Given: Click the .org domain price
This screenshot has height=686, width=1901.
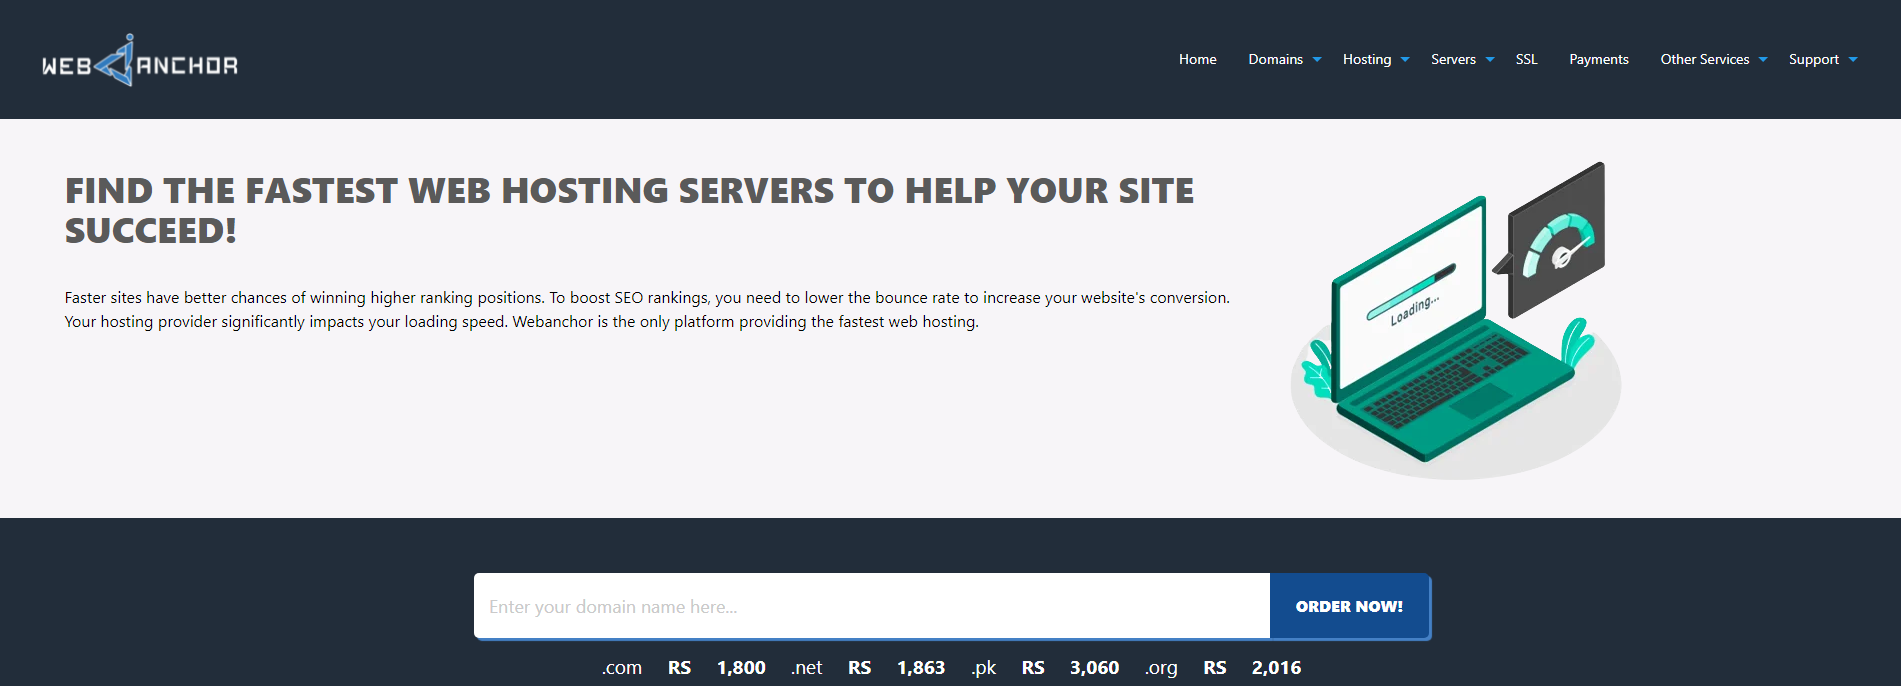Looking at the screenshot, I should [x=1276, y=668].
